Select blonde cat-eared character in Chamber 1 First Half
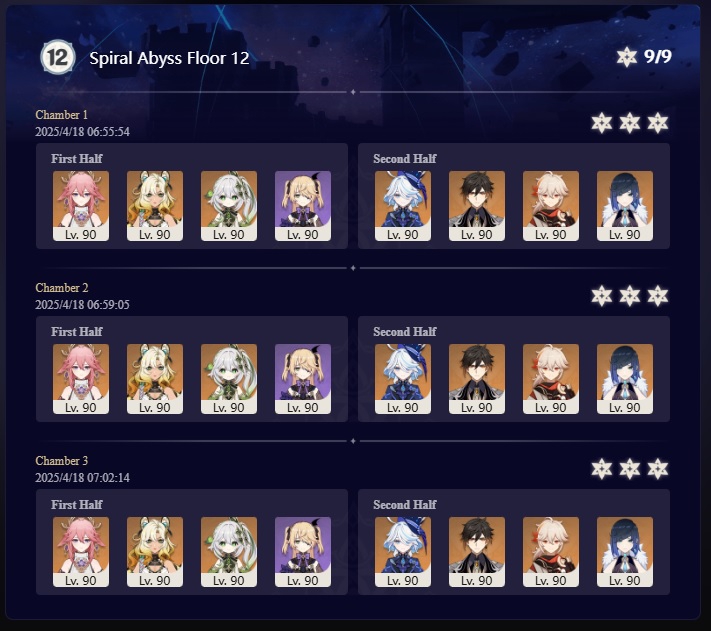 point(155,206)
